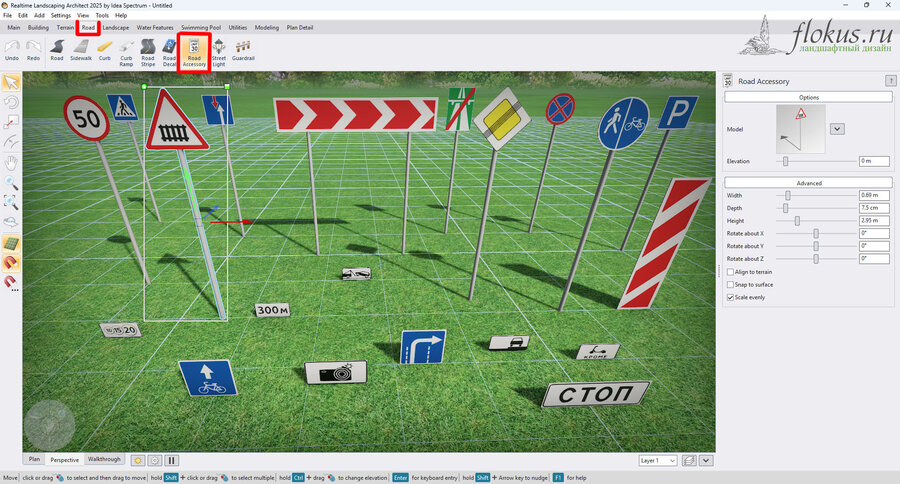Open the Help menu
This screenshot has width=900, height=484.
(121, 16)
